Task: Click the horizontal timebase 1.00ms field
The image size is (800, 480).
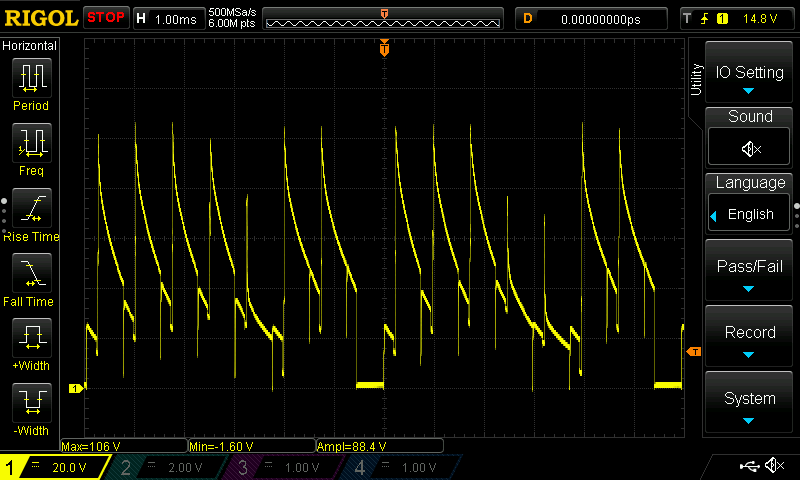Action: tap(169, 19)
